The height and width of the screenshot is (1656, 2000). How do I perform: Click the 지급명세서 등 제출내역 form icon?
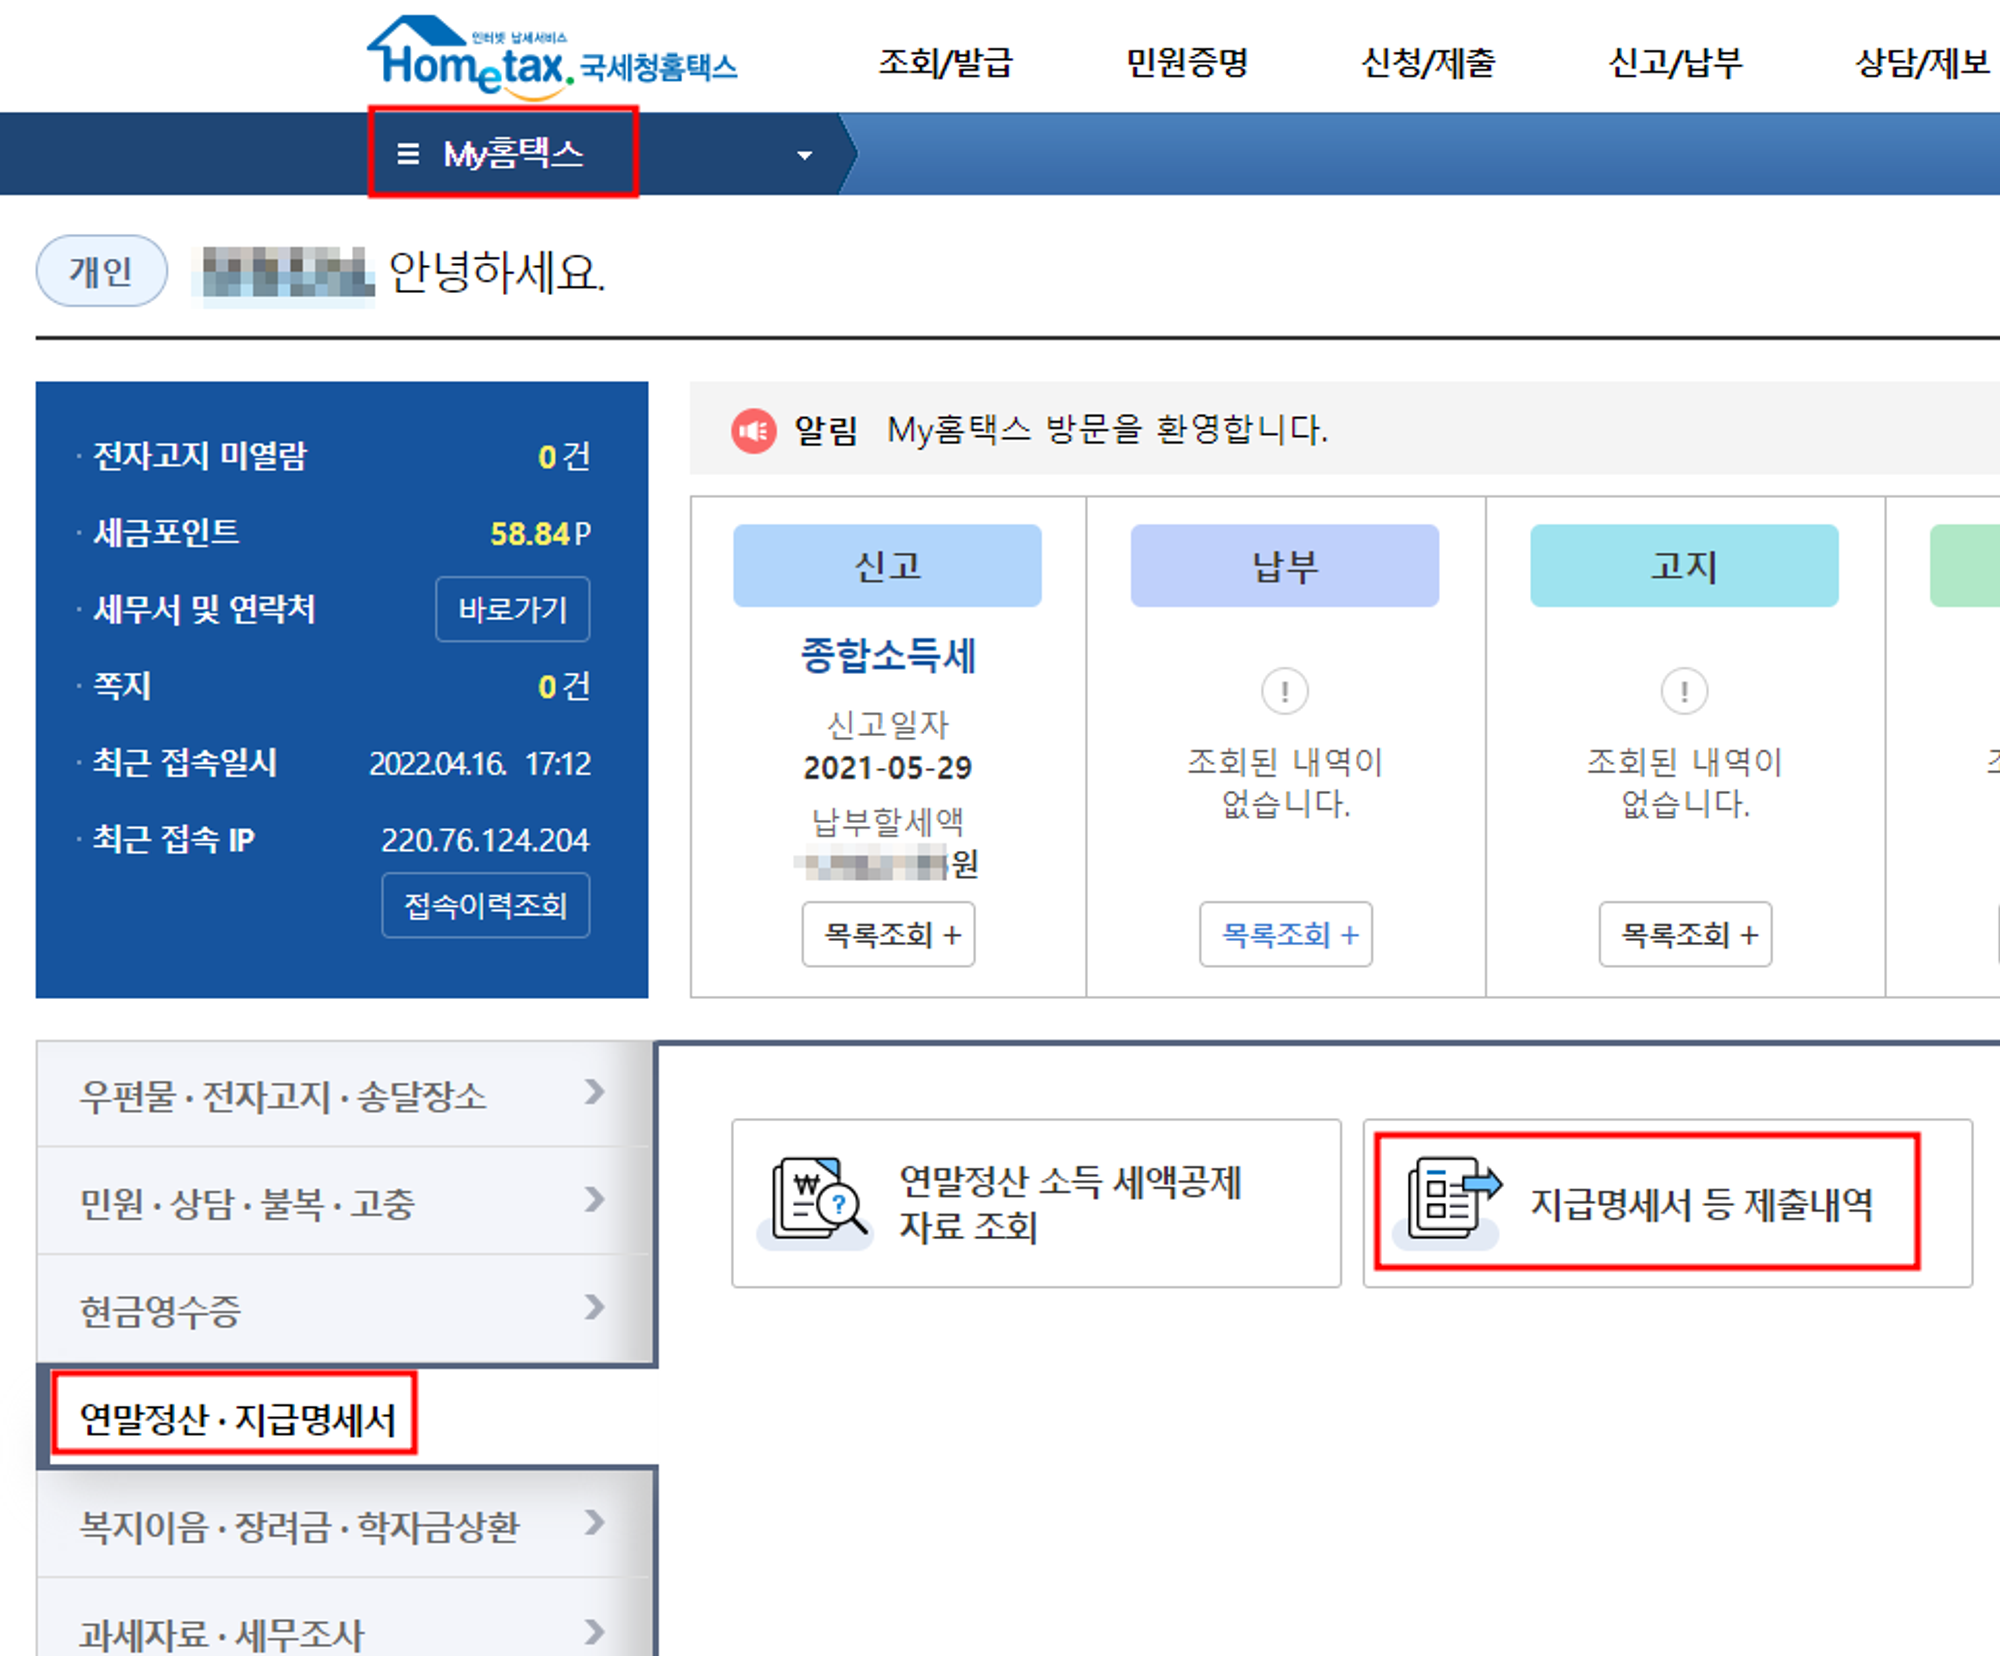[x=1452, y=1199]
